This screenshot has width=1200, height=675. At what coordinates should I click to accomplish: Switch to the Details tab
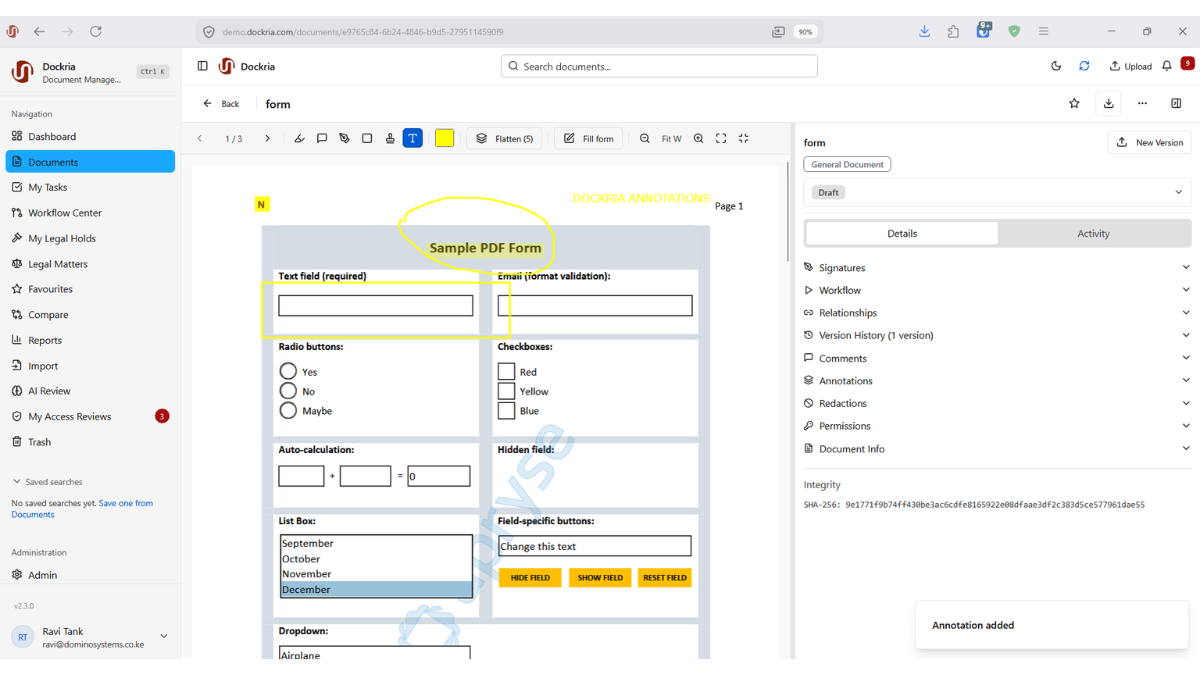pos(902,233)
